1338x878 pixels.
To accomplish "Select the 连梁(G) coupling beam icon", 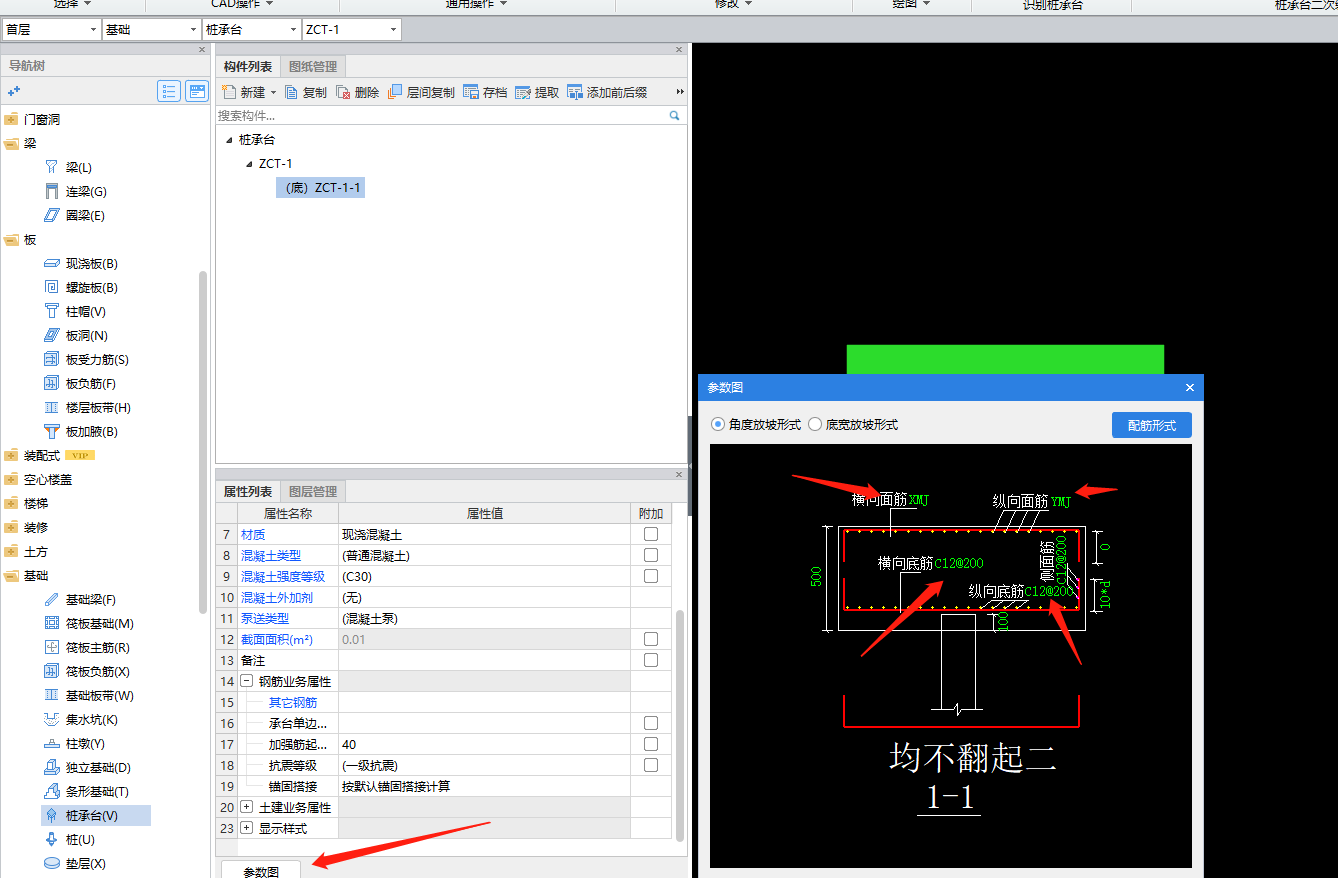I will 52,191.
